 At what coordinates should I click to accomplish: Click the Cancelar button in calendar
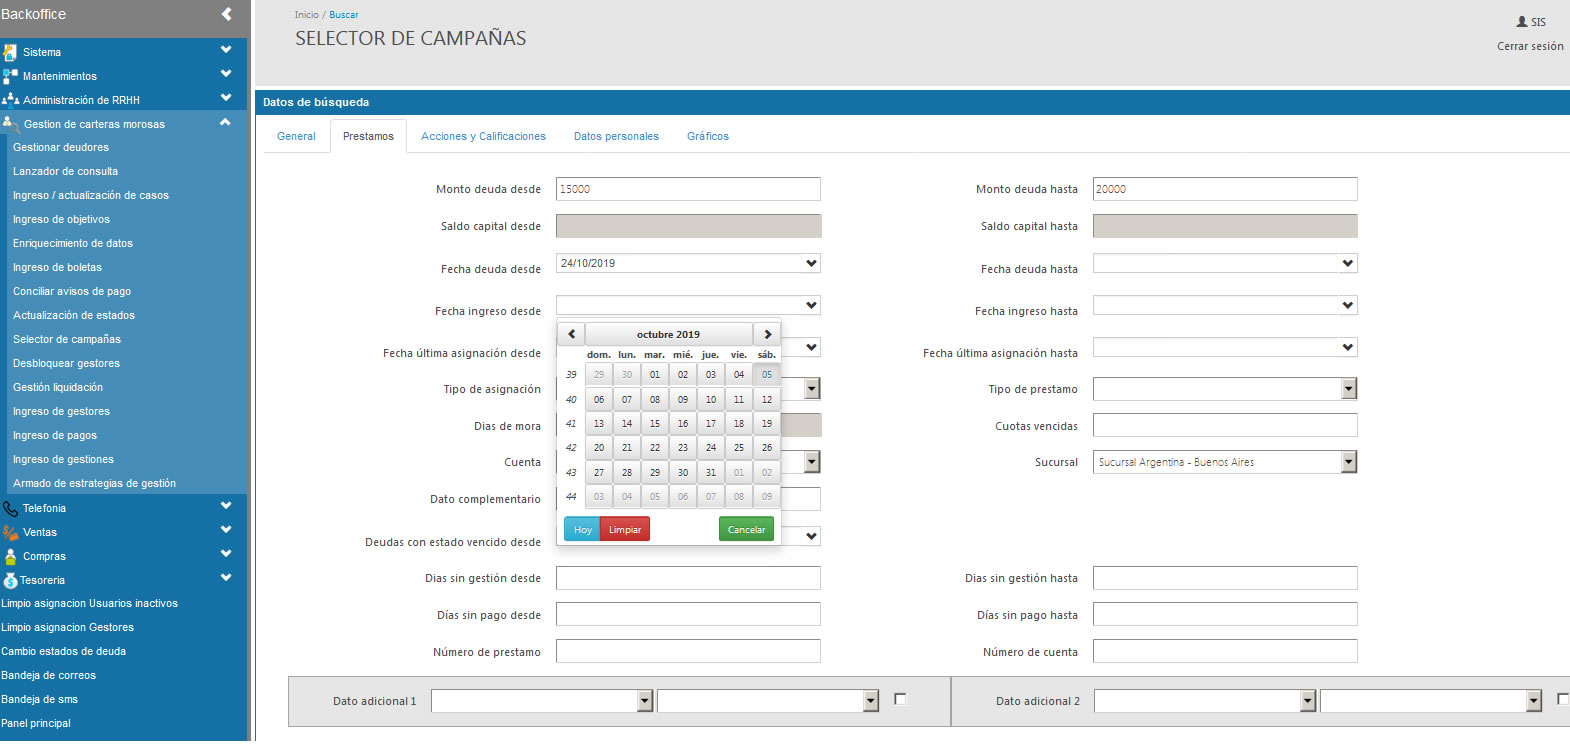pos(746,529)
